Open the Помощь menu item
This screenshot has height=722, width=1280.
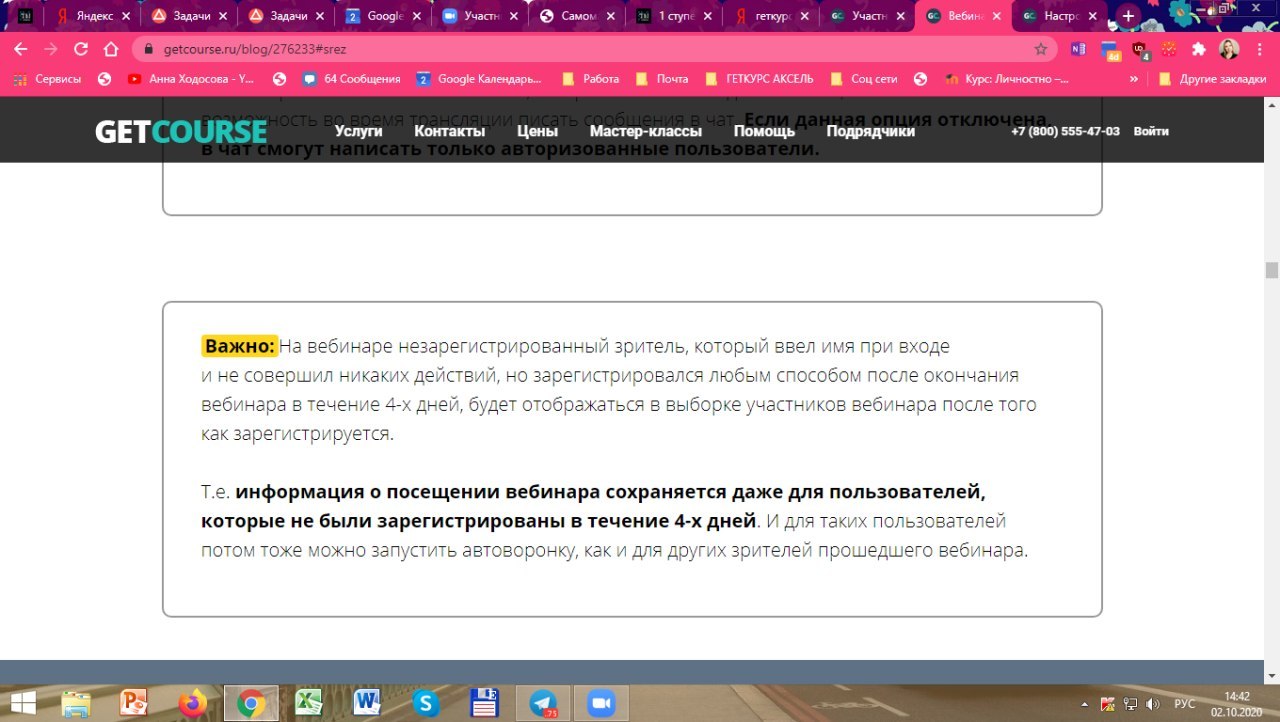click(764, 131)
